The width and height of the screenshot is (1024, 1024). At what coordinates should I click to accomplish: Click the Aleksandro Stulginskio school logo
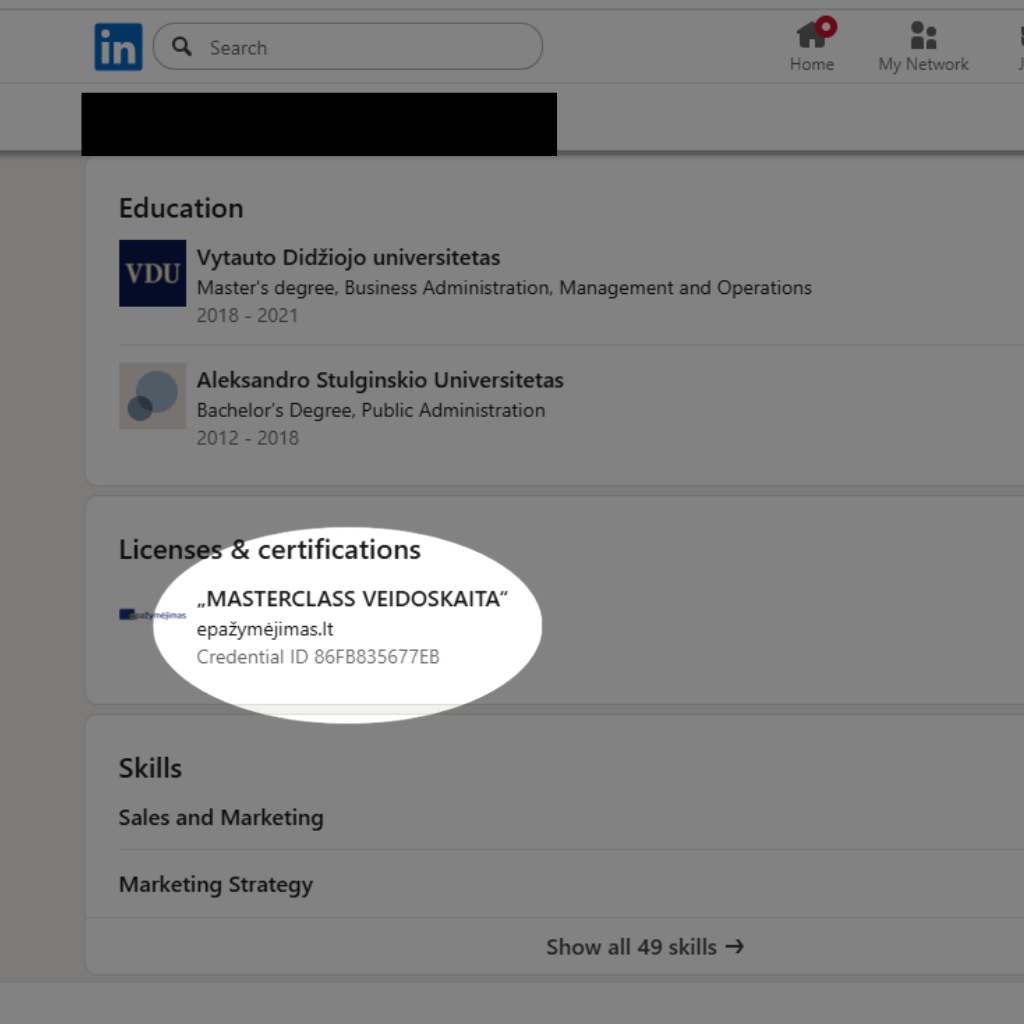click(x=152, y=396)
